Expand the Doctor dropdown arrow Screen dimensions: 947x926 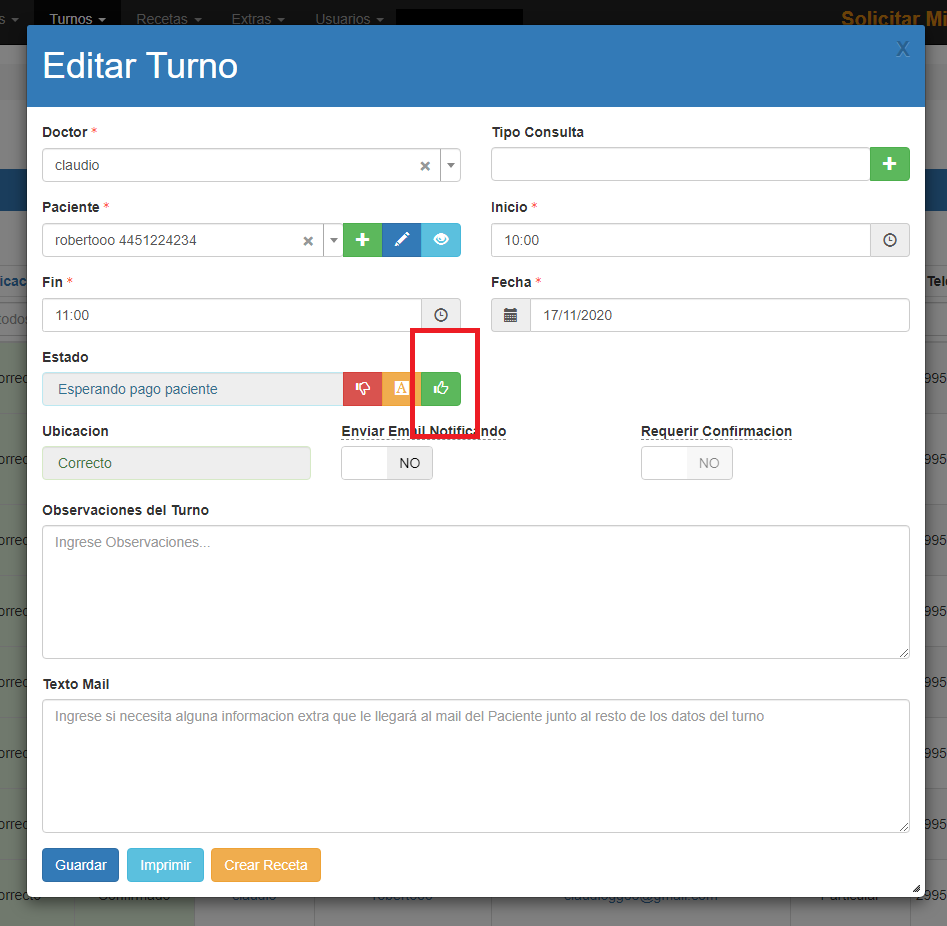pos(450,165)
